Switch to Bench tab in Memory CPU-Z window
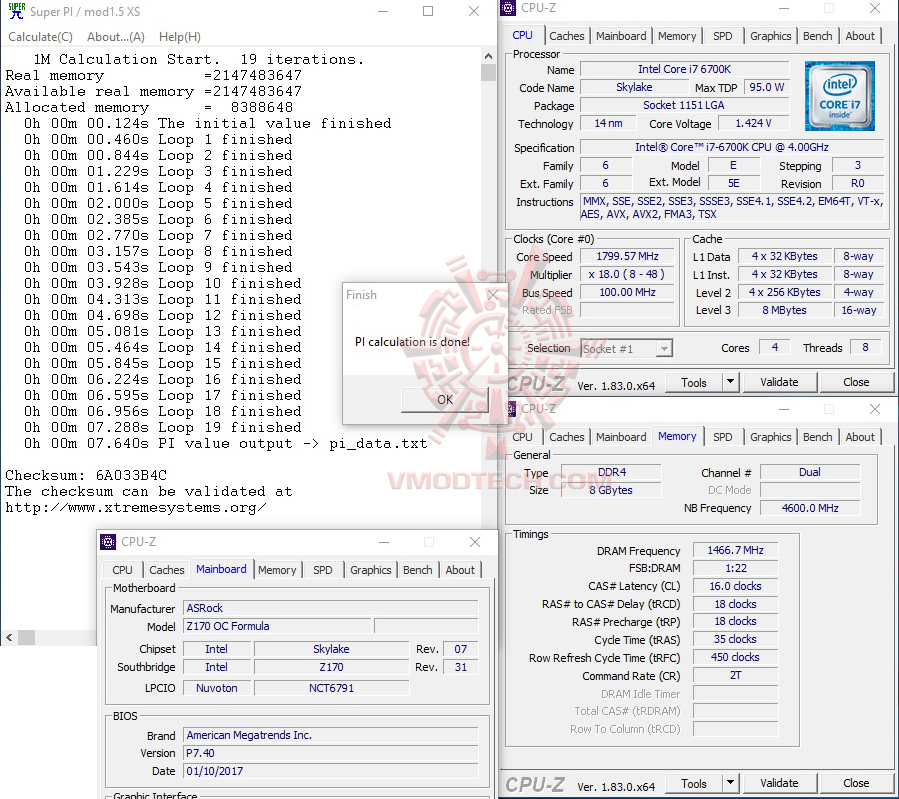The image size is (899, 799). 817,437
